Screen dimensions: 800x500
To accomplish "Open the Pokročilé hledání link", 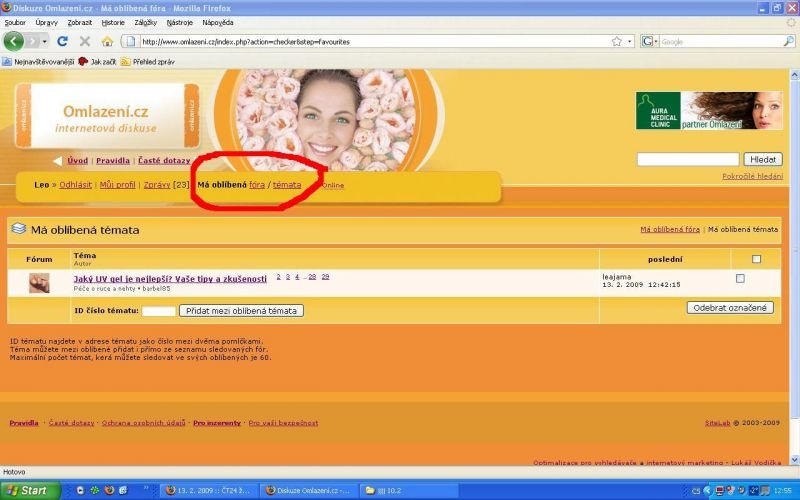I will point(752,176).
